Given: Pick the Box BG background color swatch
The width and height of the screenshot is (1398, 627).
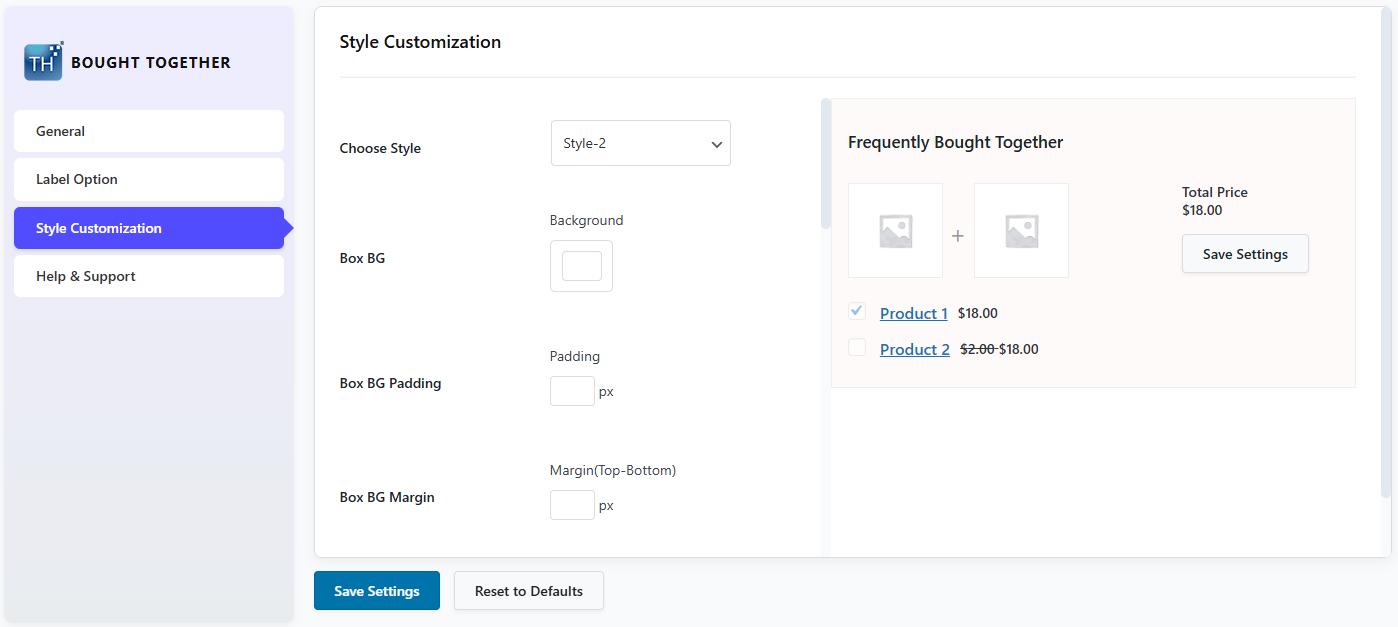Looking at the screenshot, I should pyautogui.click(x=581, y=266).
